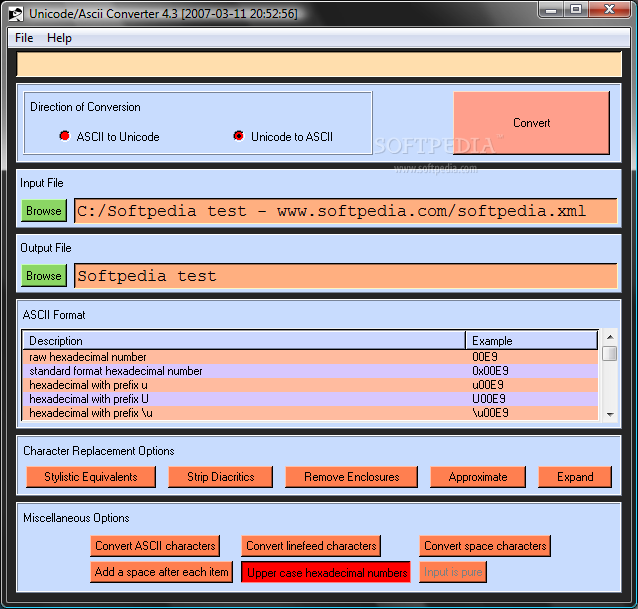Open the Help menu
The height and width of the screenshot is (609, 638).
59,38
